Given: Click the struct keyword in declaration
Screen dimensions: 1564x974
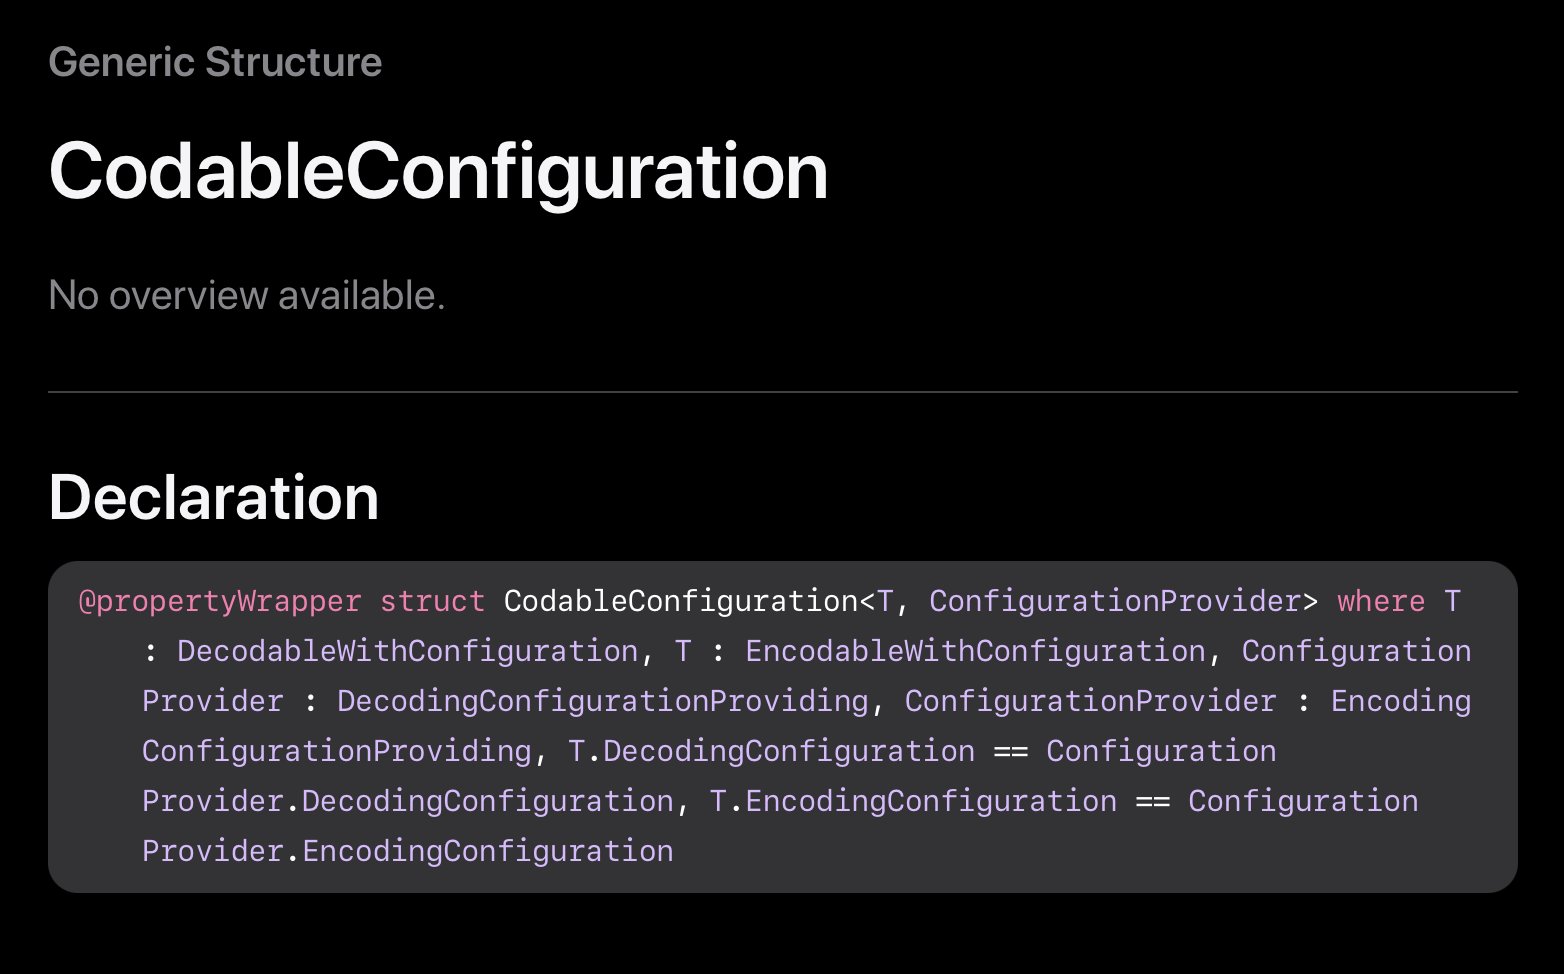Looking at the screenshot, I should (x=432, y=601).
